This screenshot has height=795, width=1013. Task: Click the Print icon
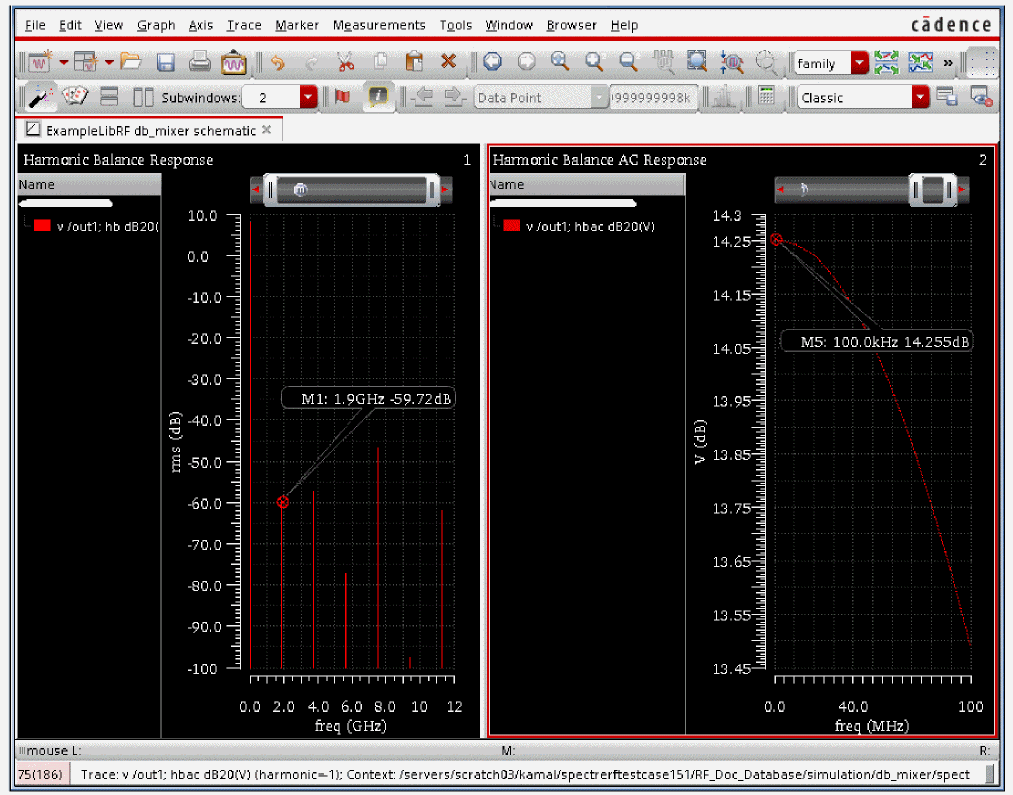200,62
